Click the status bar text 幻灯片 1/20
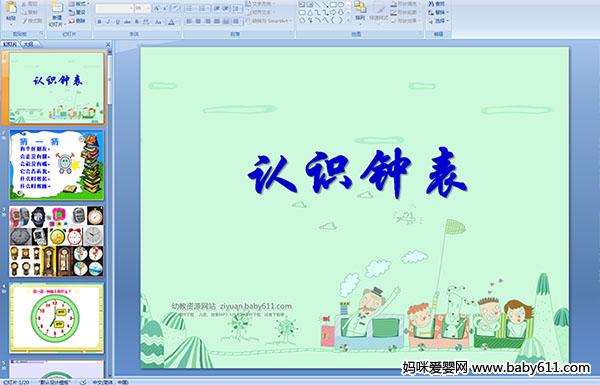600x385 pixels. point(16,382)
